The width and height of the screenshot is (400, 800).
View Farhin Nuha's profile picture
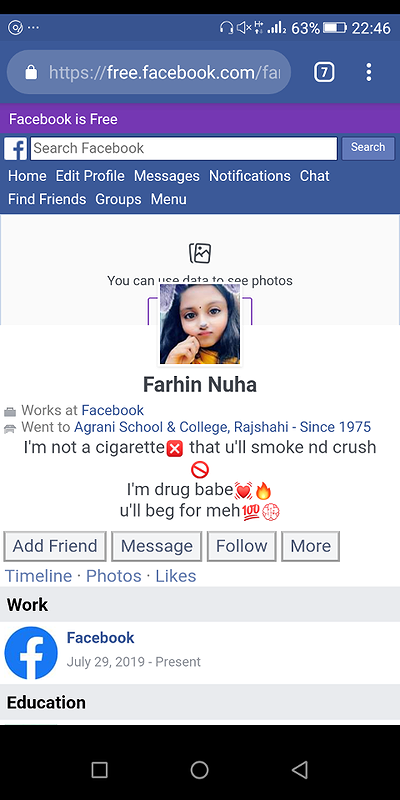pyautogui.click(x=200, y=324)
